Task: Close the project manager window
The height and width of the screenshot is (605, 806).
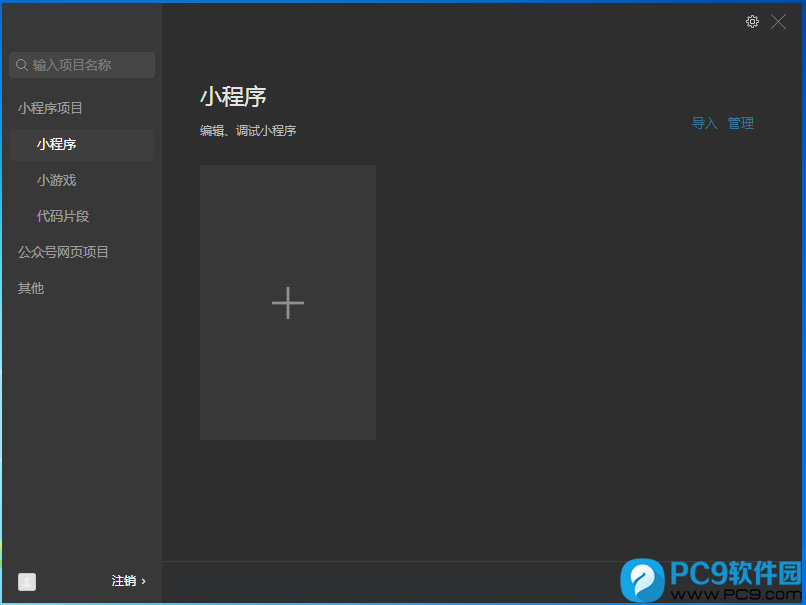Action: click(778, 22)
